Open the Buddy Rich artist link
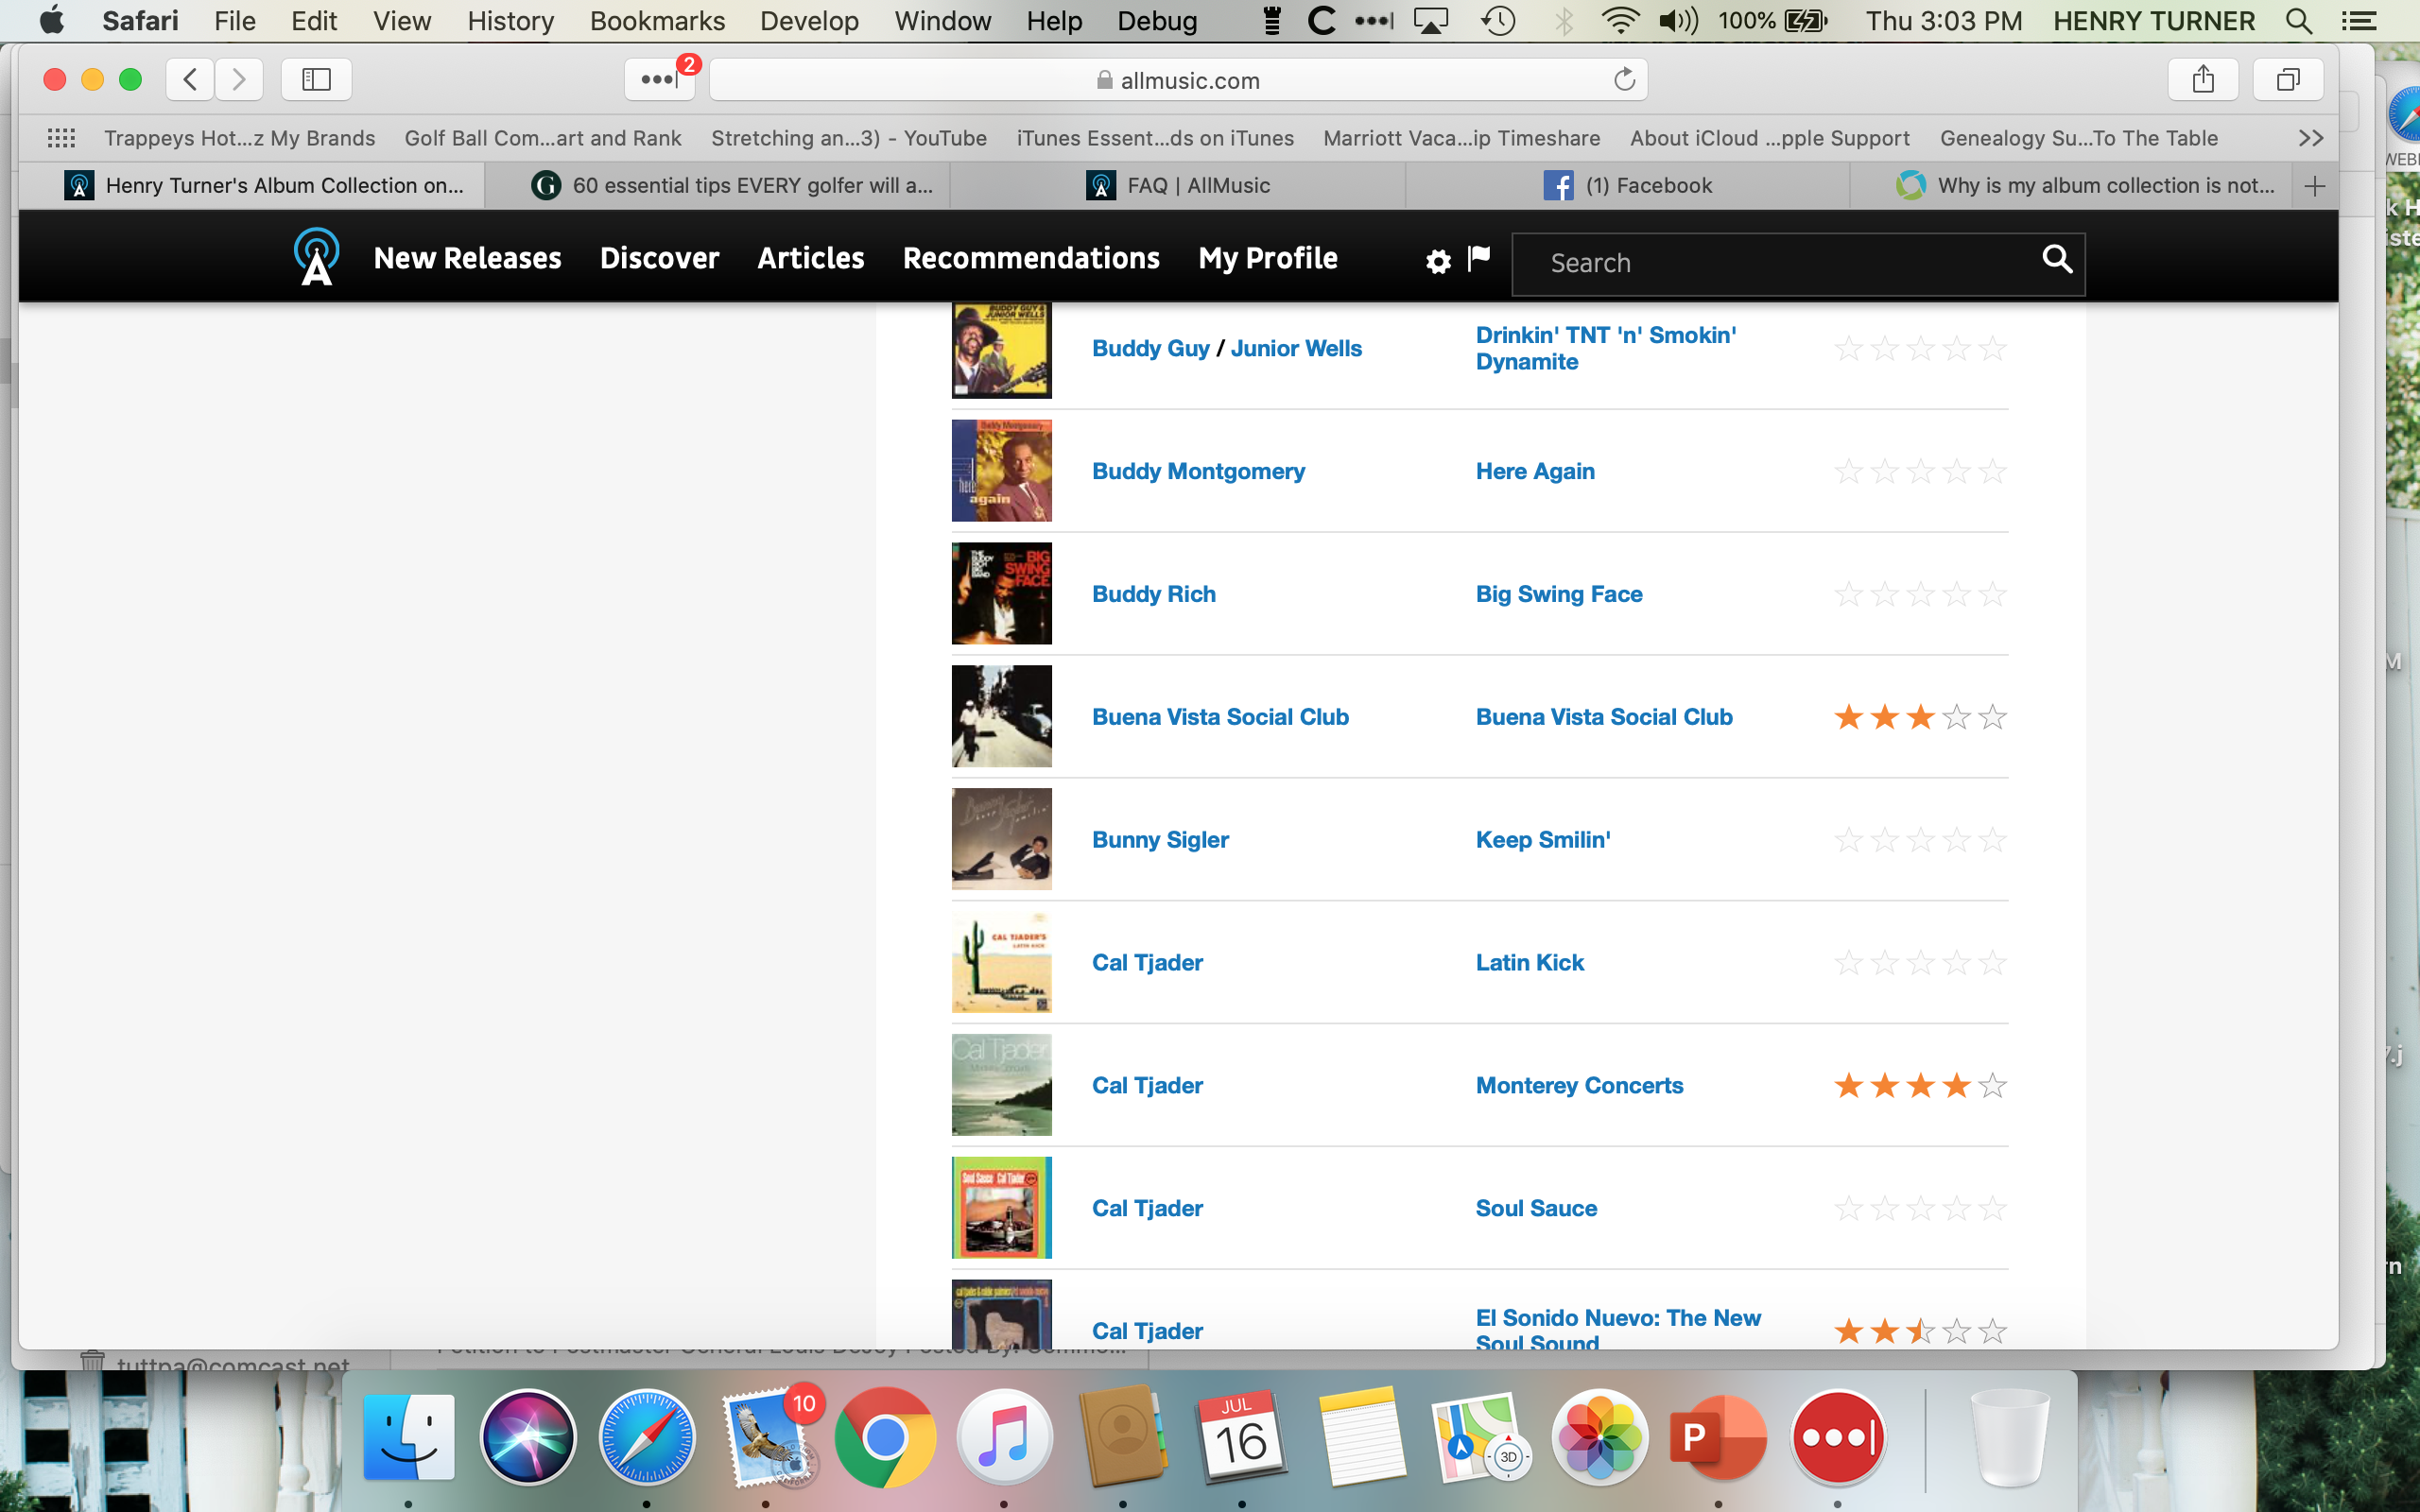This screenshot has height=1512, width=2420. pos(1153,594)
